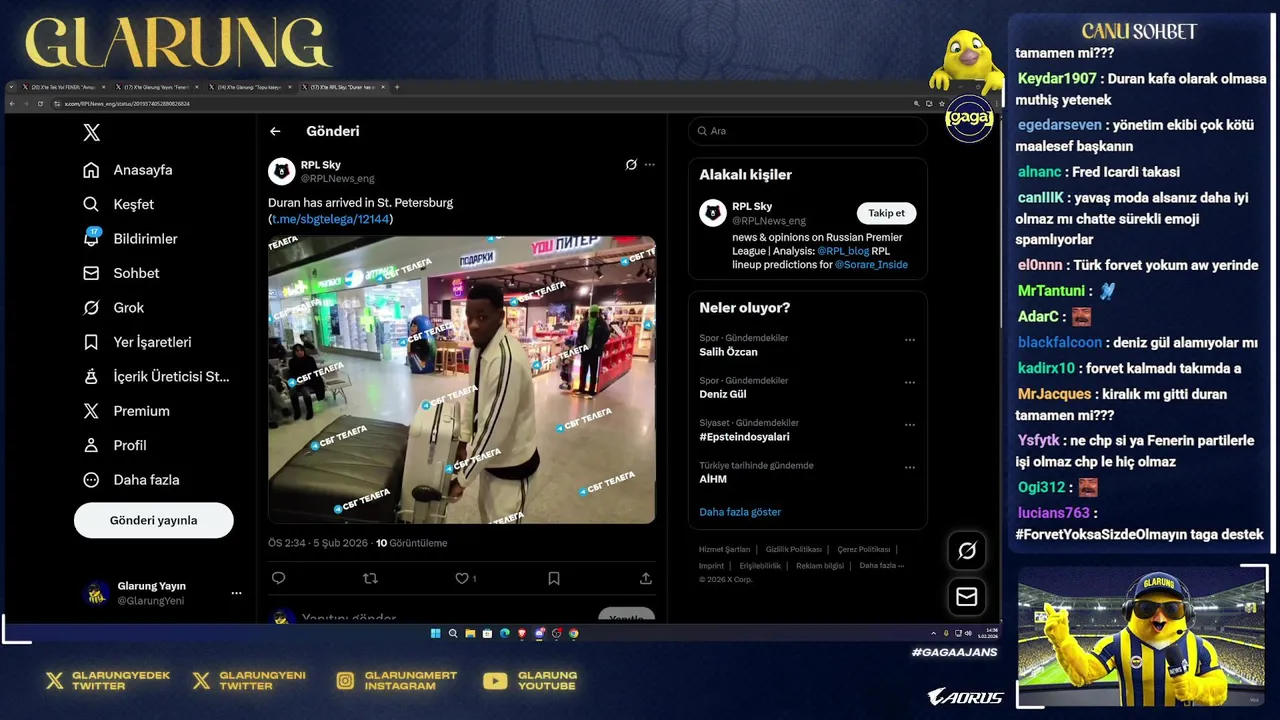This screenshot has height=720, width=1280.
Task: Open Sohbet messages in sidebar
Action: point(121,273)
